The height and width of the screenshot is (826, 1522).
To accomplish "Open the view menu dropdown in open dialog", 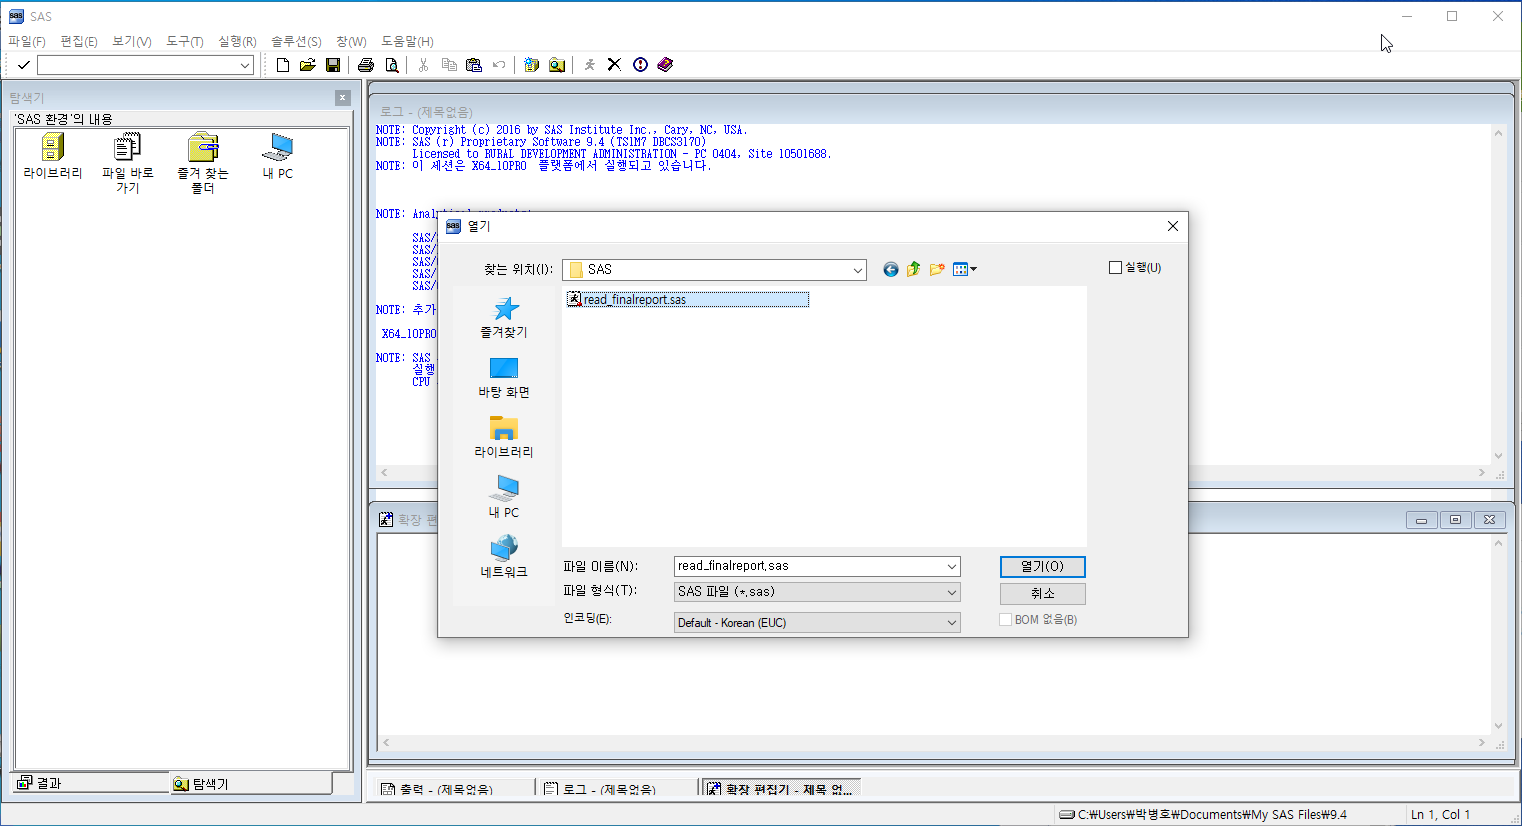I will pyautogui.click(x=965, y=269).
